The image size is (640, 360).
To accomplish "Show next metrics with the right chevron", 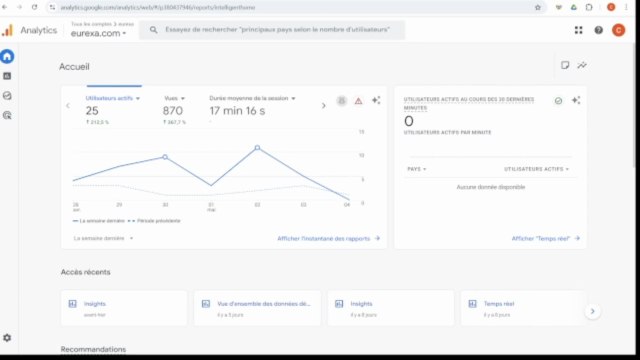I will pyautogui.click(x=324, y=106).
